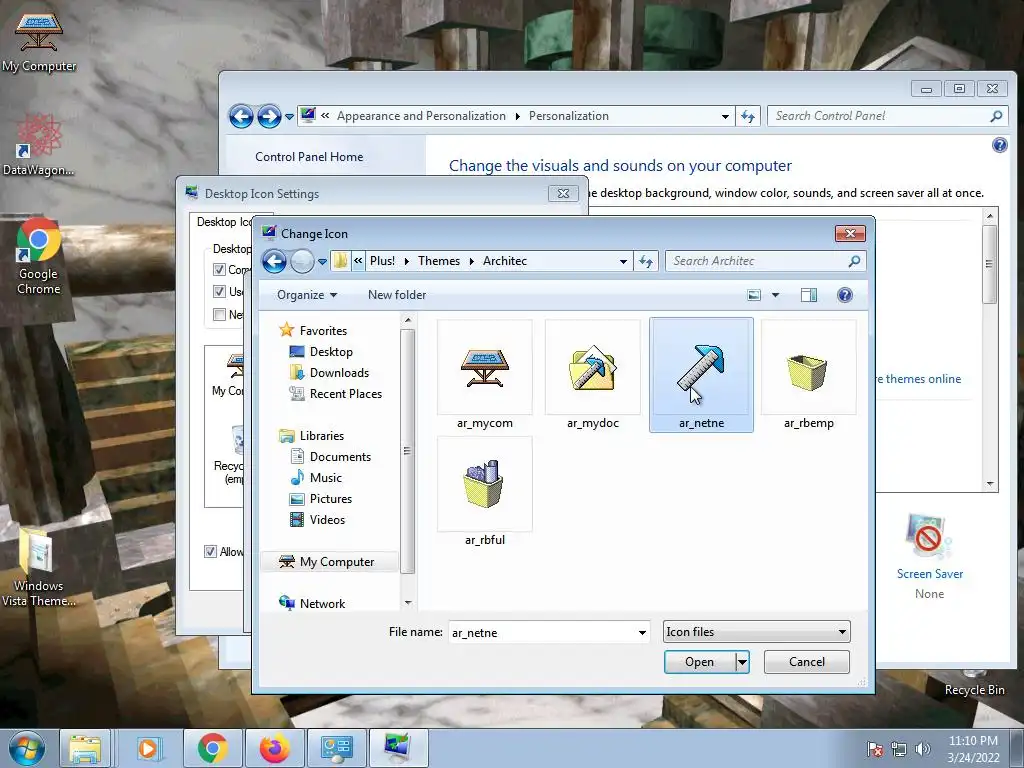Open the Organize menu
Image resolution: width=1024 pixels, height=768 pixels.
[x=307, y=295]
